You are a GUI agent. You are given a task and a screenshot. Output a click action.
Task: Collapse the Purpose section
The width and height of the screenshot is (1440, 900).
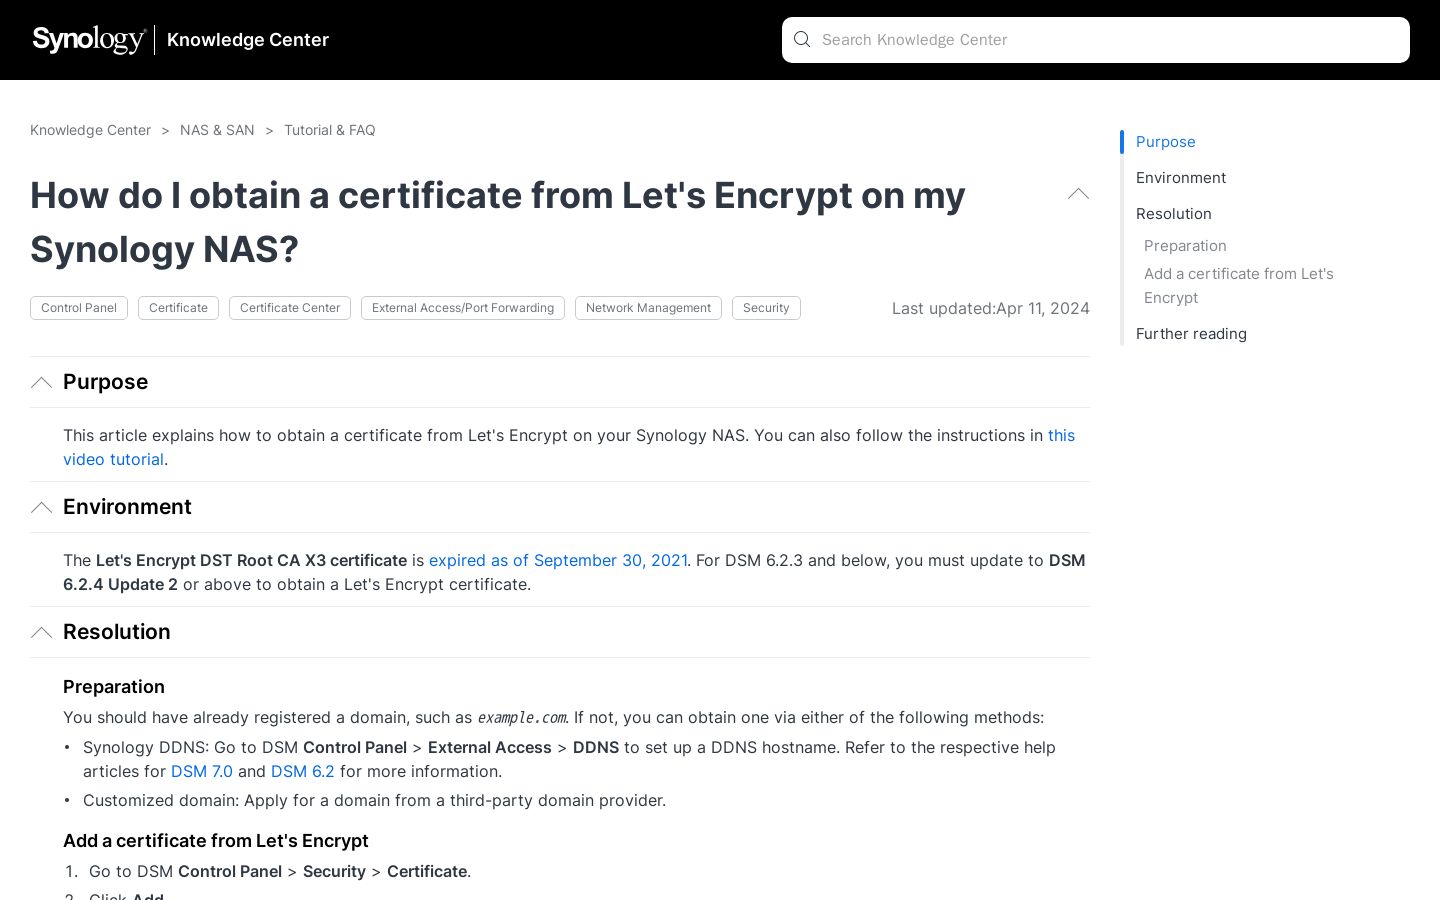(x=41, y=383)
